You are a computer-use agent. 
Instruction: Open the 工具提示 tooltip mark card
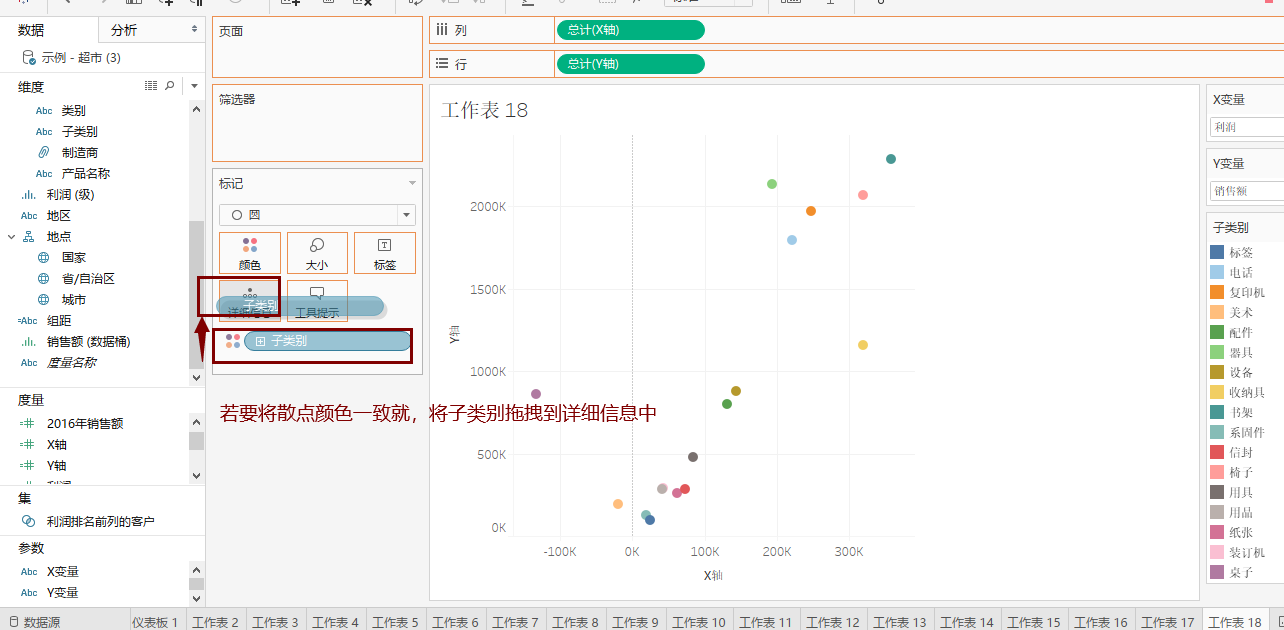317,301
